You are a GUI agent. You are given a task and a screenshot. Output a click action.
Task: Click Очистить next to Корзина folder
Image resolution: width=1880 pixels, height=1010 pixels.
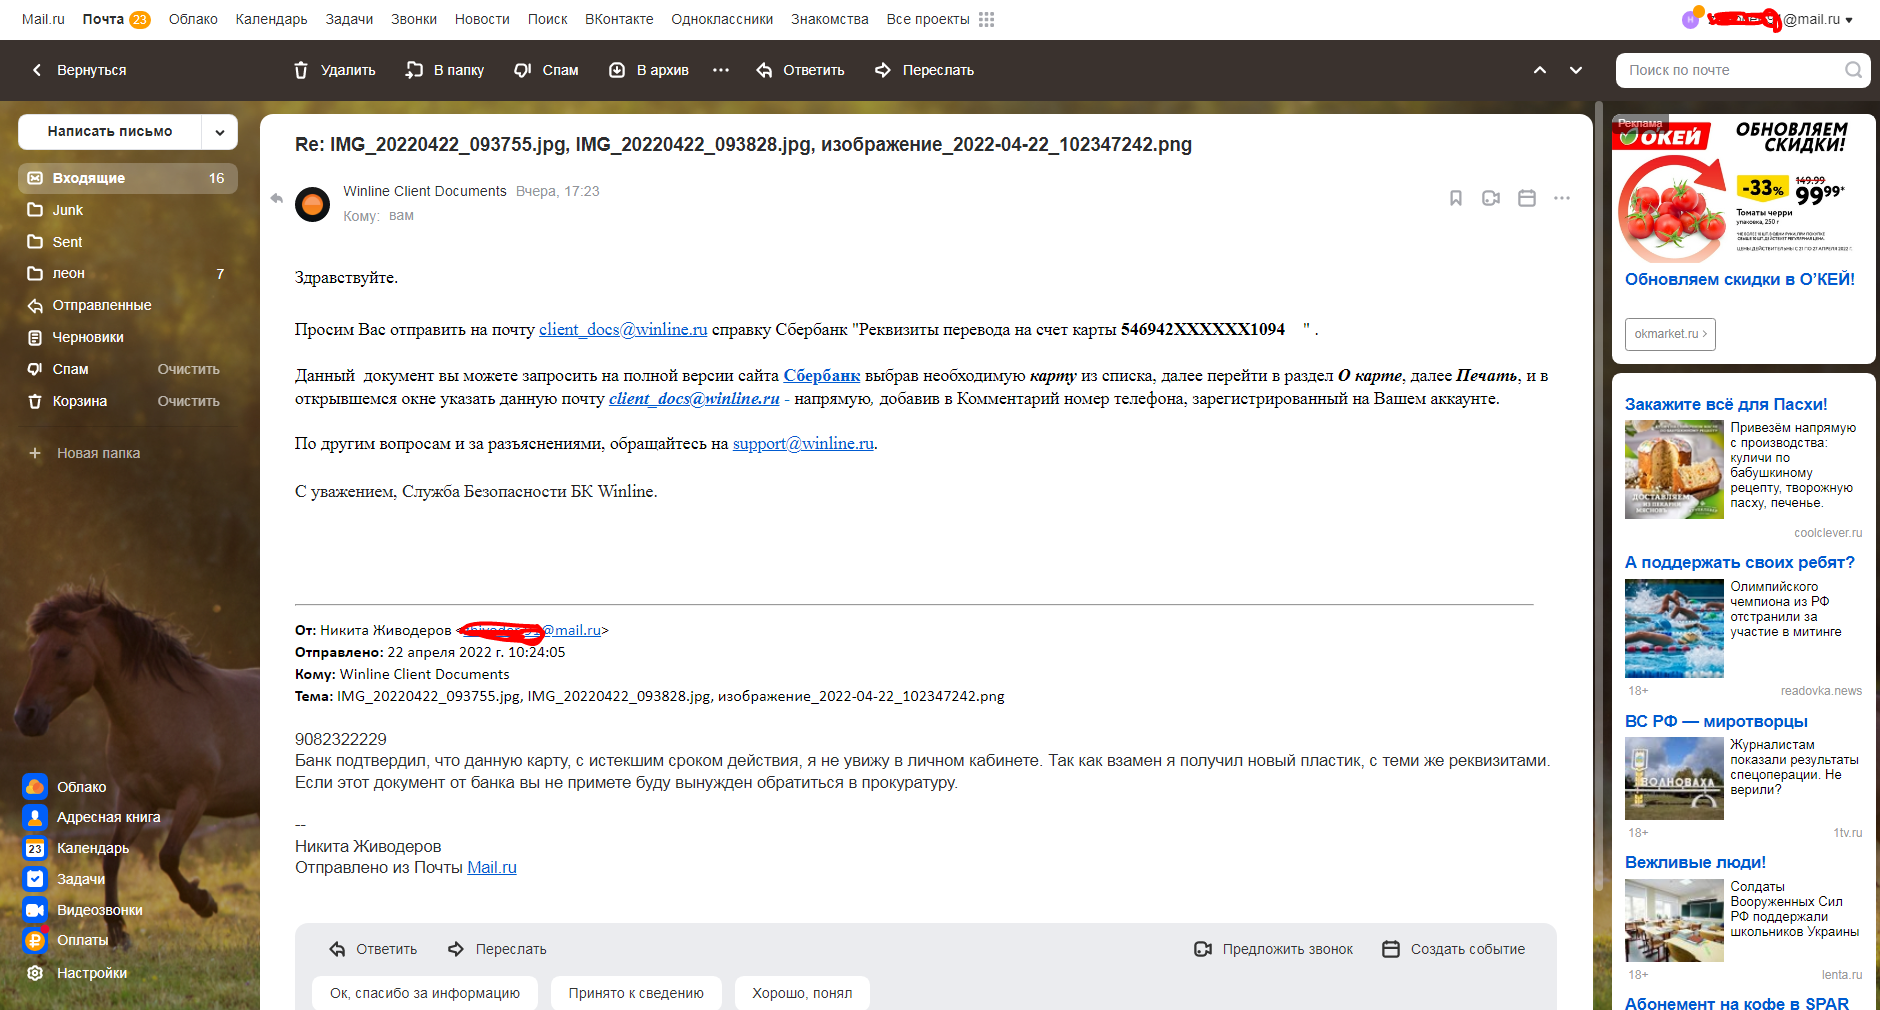(188, 401)
